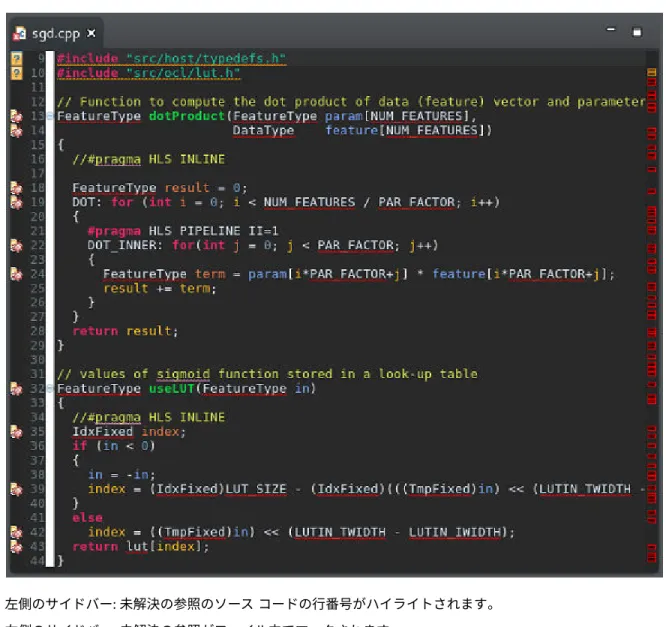Minimize the editor panel

click(x=610, y=30)
